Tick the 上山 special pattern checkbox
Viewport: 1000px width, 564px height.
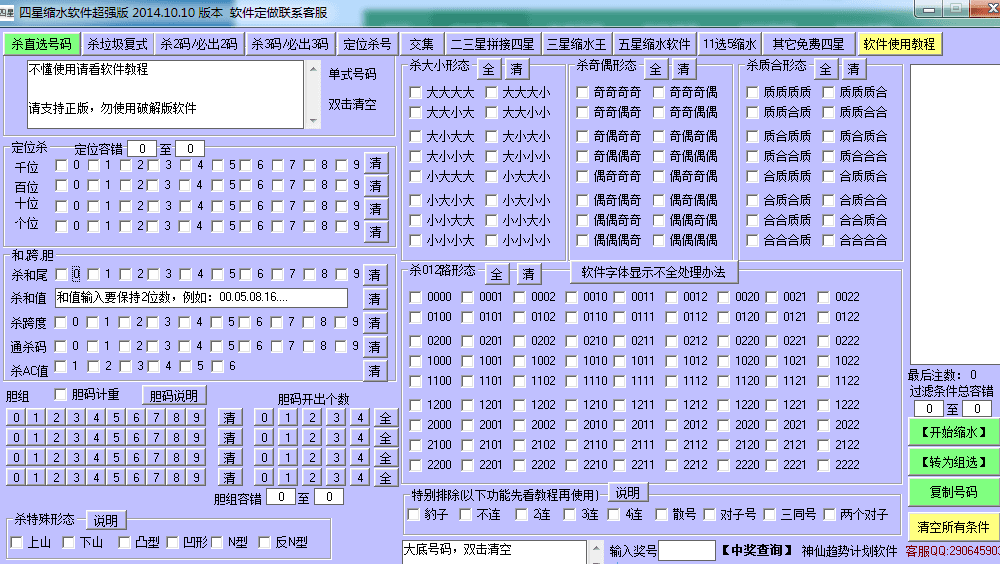pyautogui.click(x=16, y=543)
